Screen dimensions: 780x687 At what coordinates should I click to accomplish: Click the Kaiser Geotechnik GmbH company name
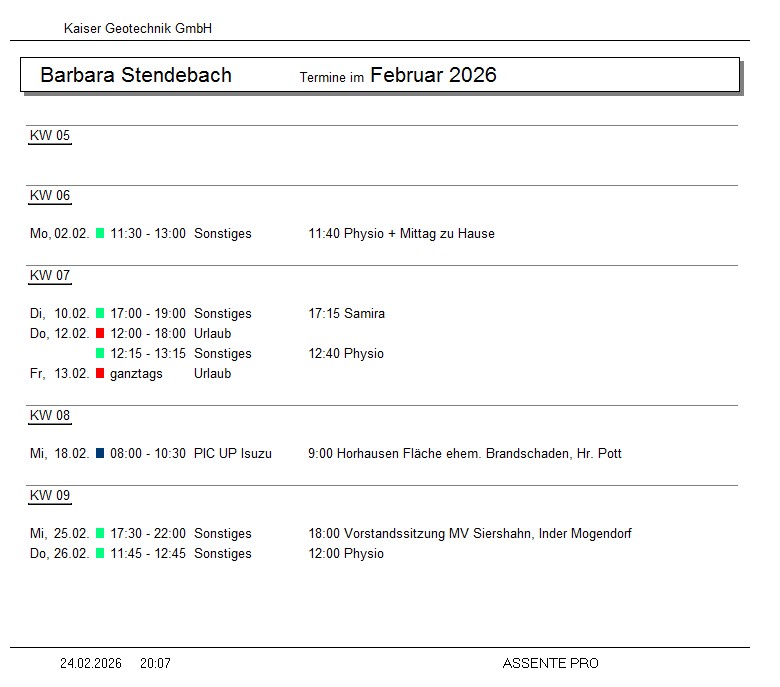coord(138,29)
